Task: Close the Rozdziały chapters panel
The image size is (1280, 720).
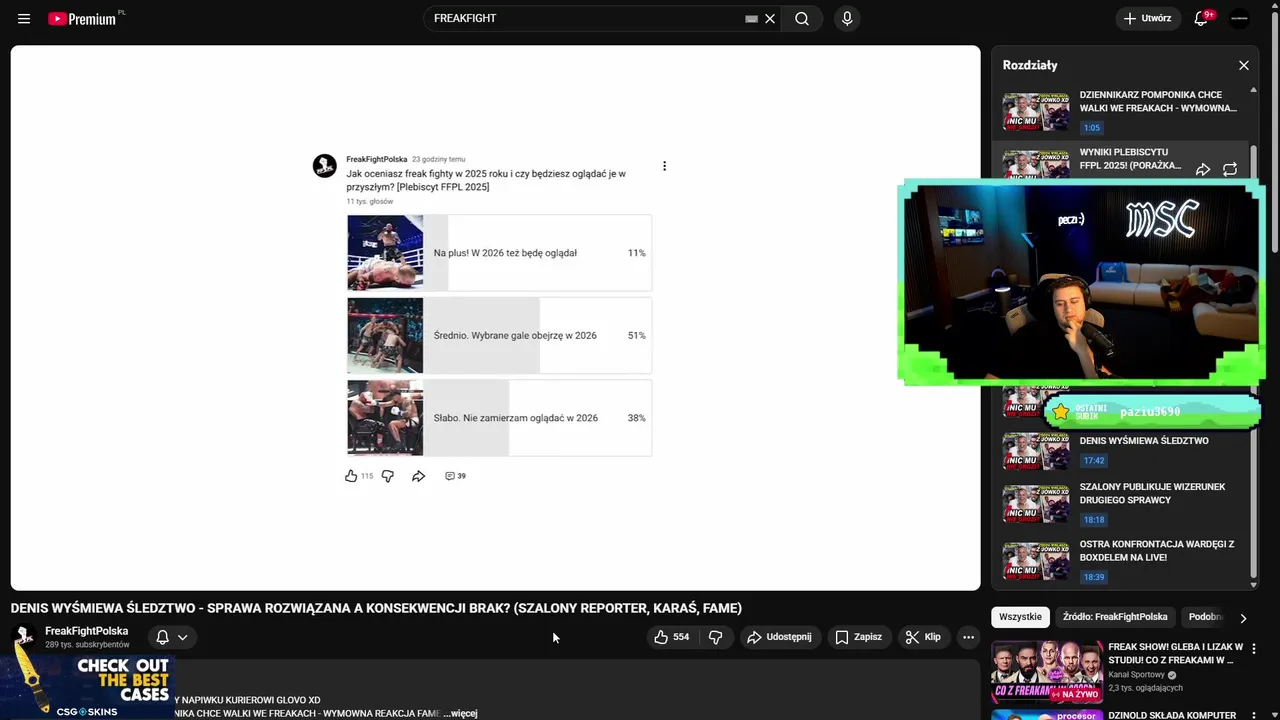Action: (1244, 65)
